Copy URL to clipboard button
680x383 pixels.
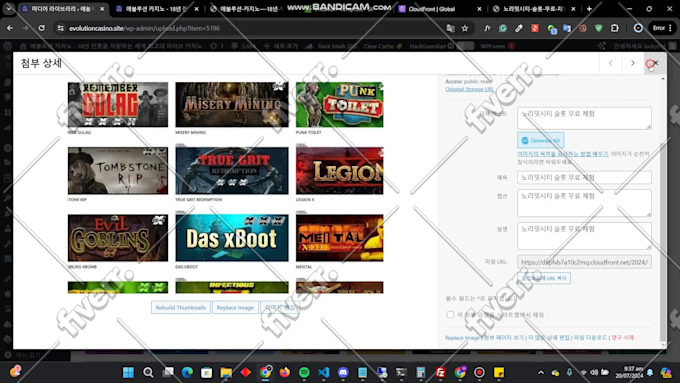(x=544, y=278)
